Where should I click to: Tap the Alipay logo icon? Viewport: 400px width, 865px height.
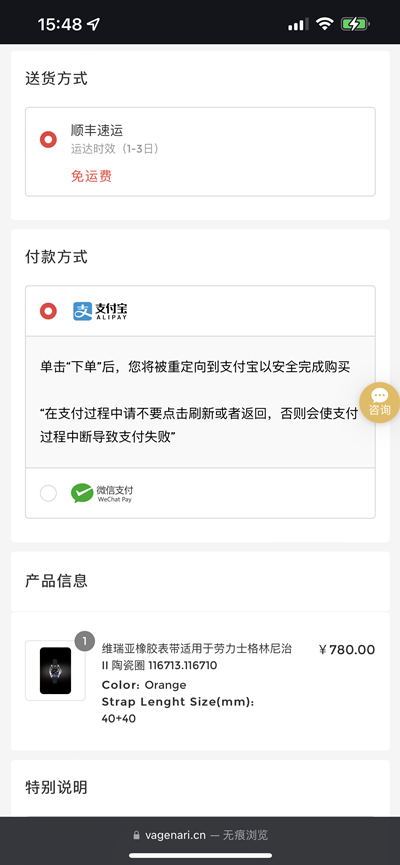tap(100, 311)
